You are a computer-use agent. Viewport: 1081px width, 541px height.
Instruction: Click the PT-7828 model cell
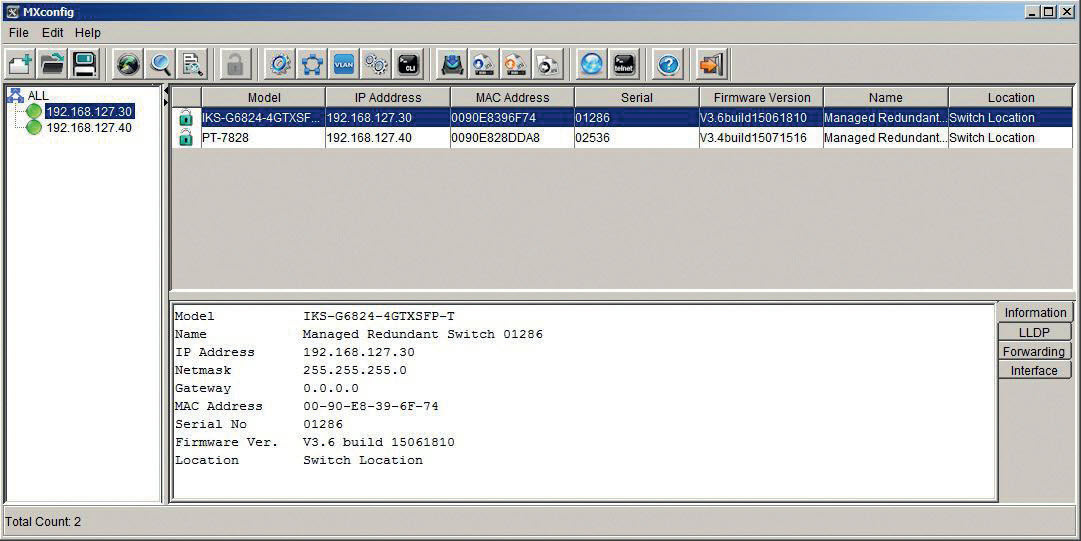[263, 138]
